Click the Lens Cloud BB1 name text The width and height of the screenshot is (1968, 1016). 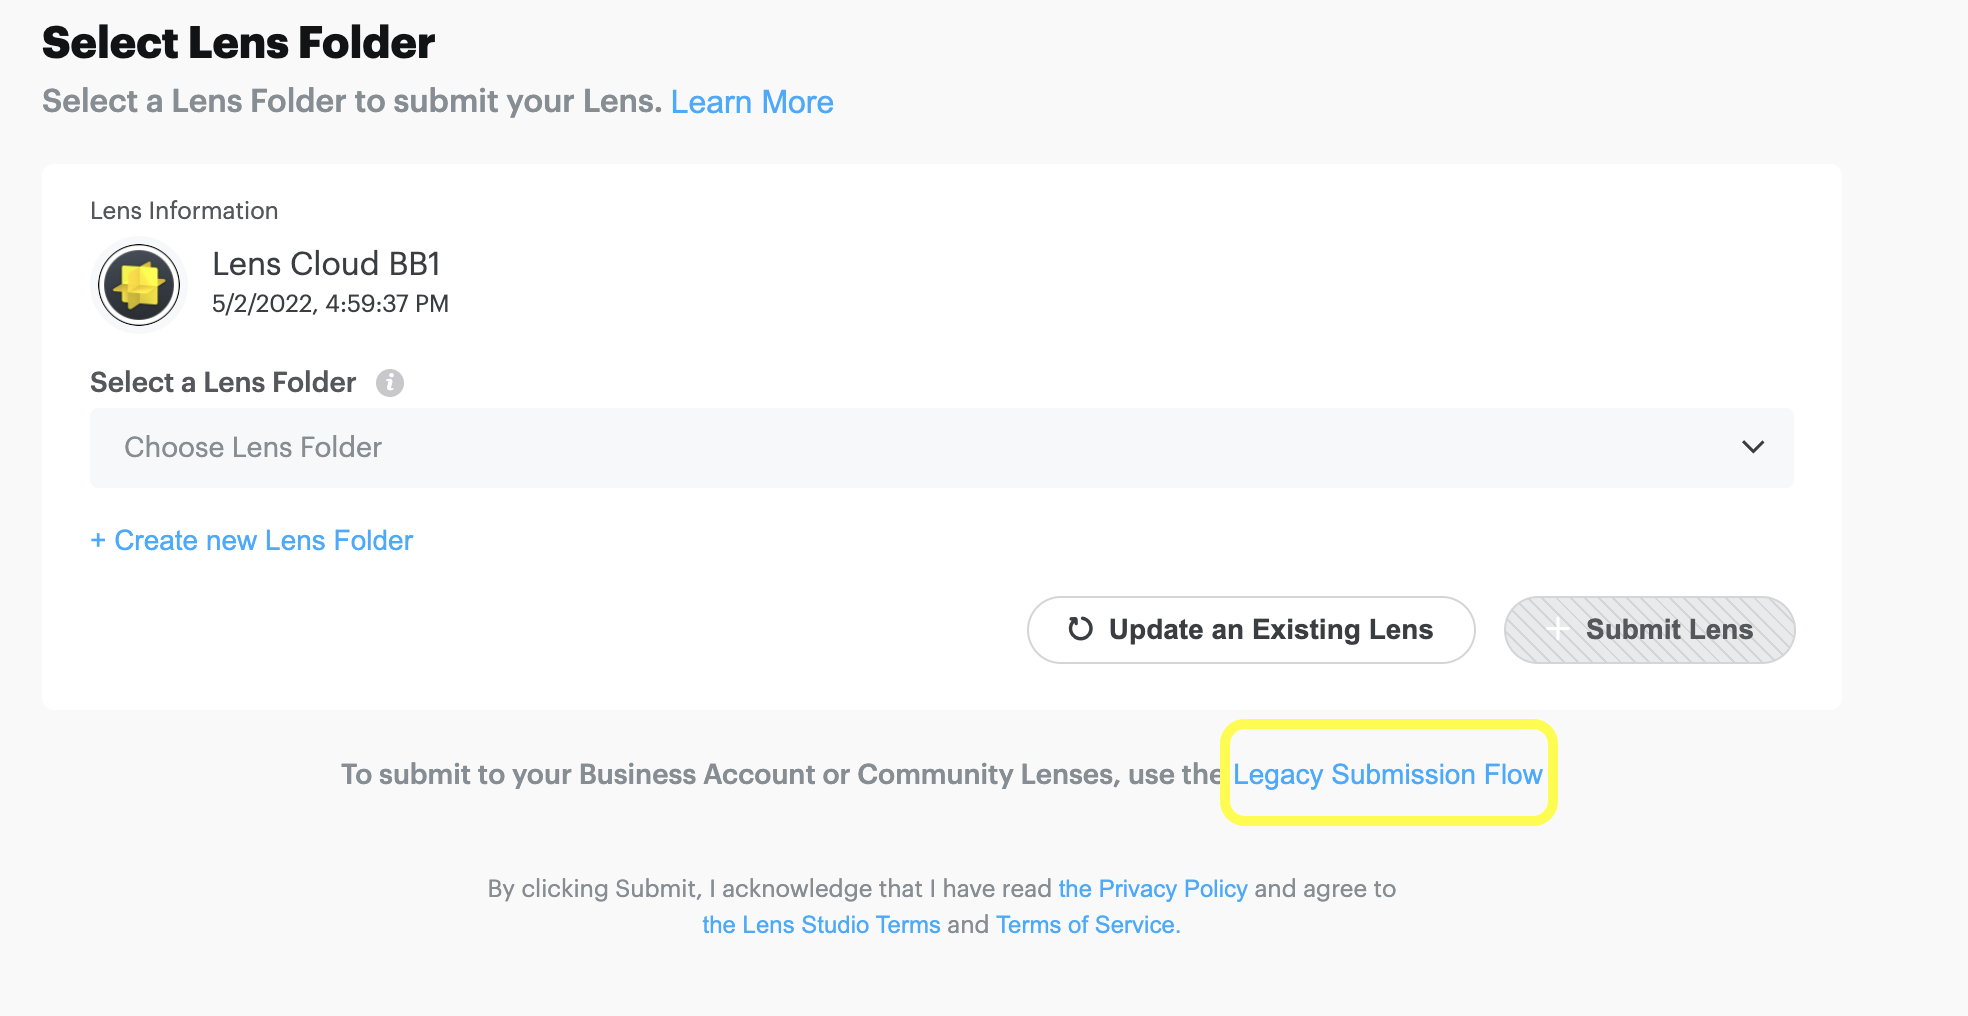click(x=326, y=264)
